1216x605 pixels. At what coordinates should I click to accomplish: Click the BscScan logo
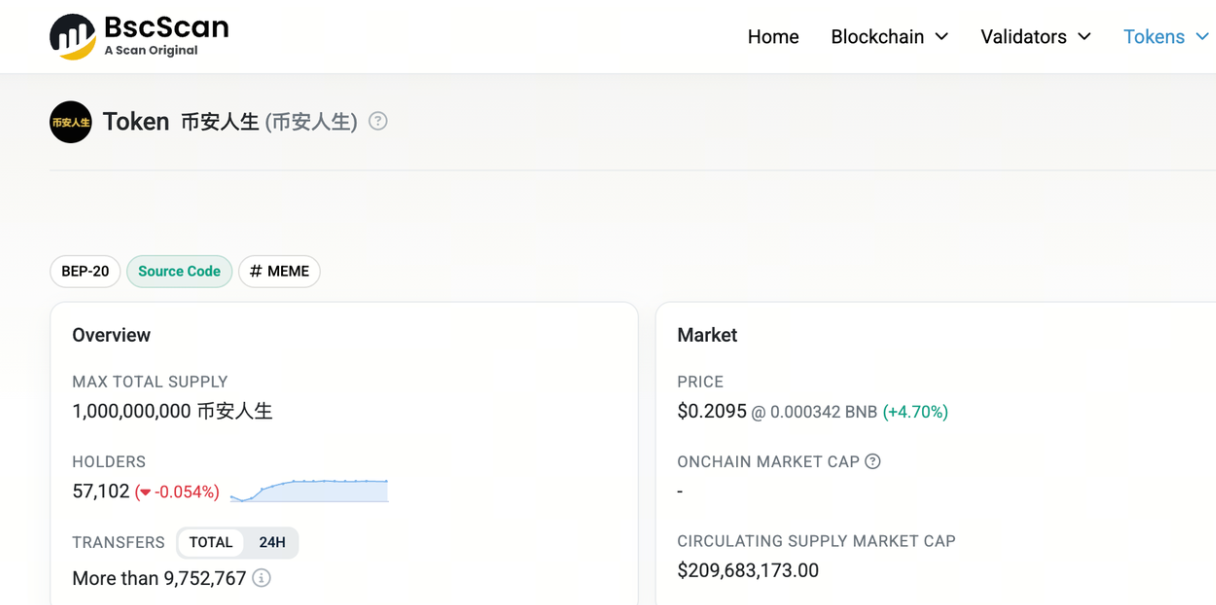[139, 36]
